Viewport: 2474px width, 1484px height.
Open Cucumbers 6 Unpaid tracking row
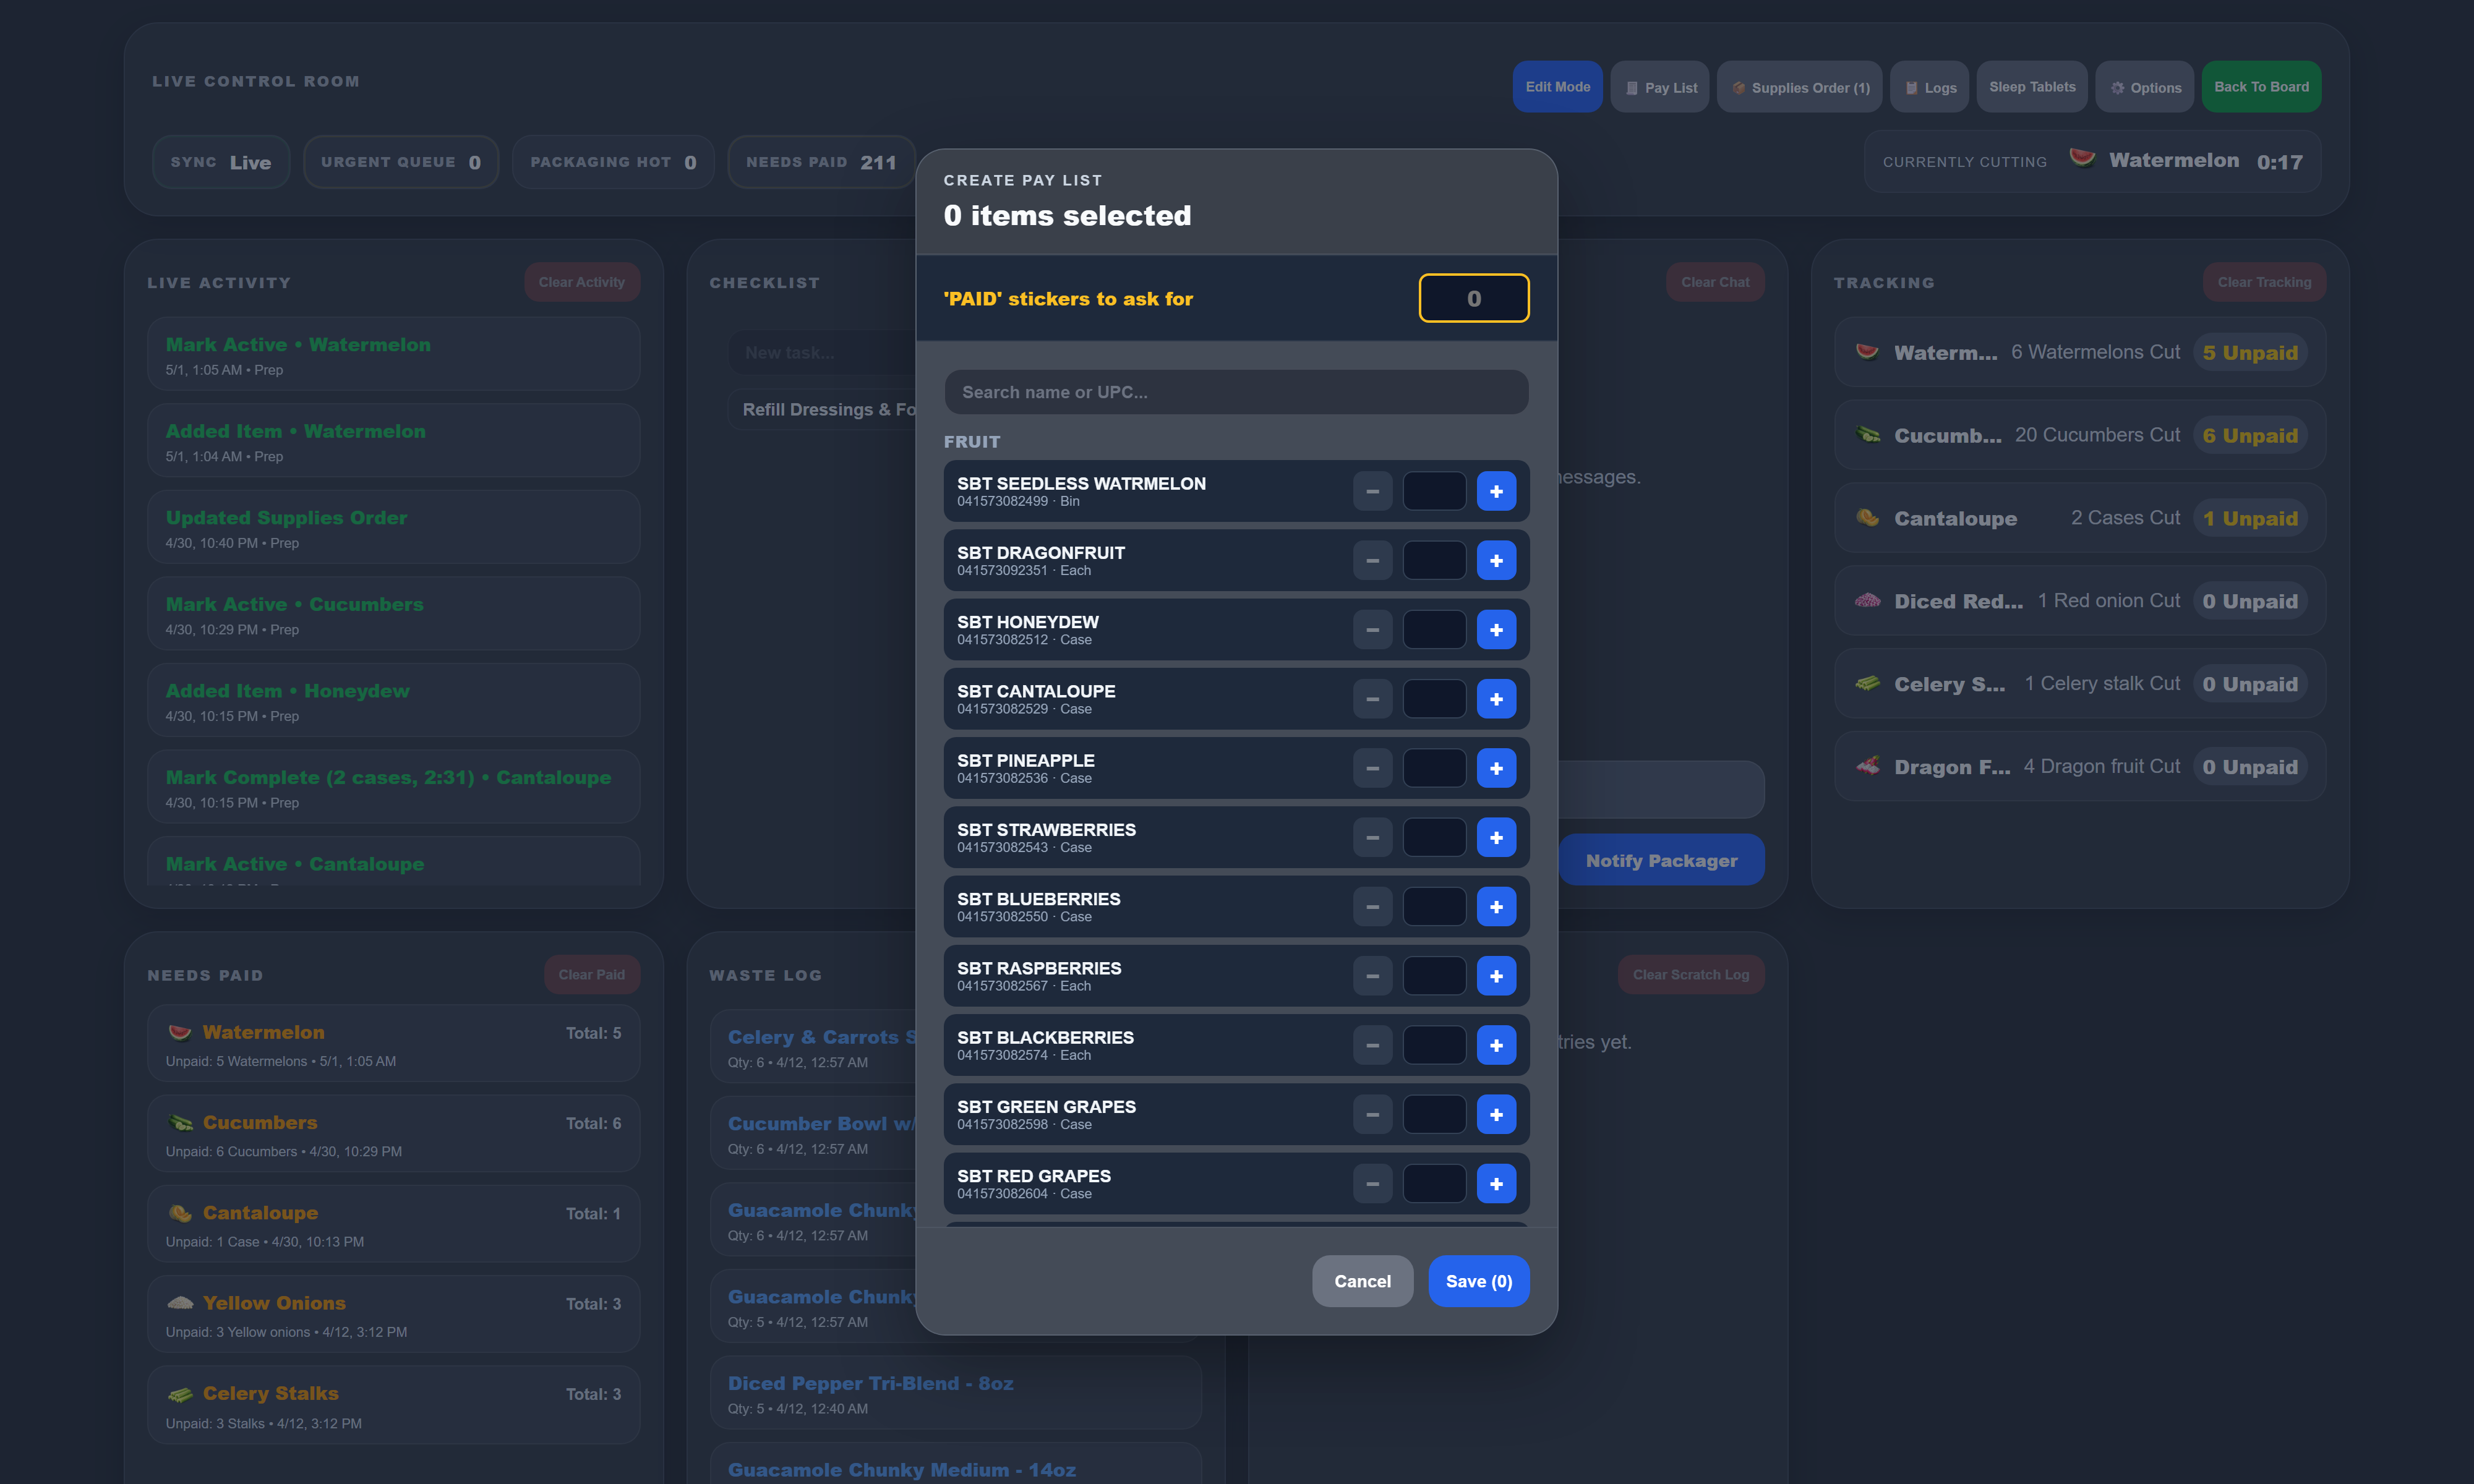2080,435
